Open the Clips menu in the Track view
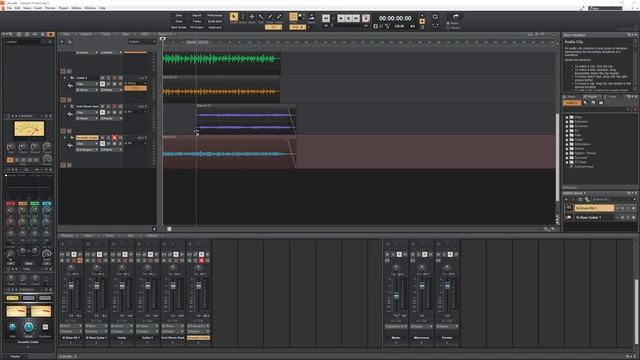Viewport: 640px width, 360px height. [125, 34]
